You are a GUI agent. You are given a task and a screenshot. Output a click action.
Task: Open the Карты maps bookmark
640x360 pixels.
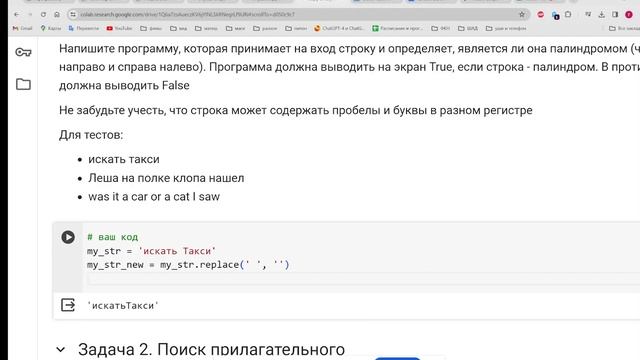(x=51, y=28)
